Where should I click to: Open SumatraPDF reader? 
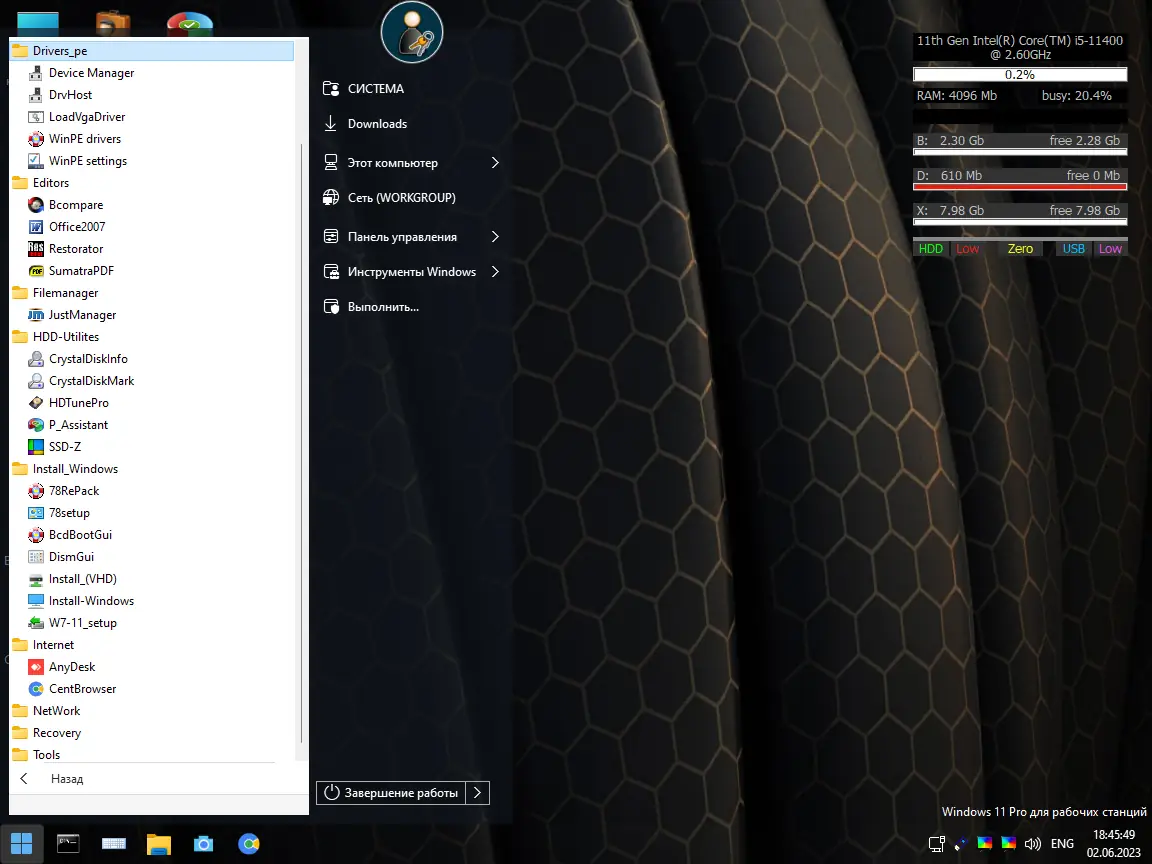80,270
